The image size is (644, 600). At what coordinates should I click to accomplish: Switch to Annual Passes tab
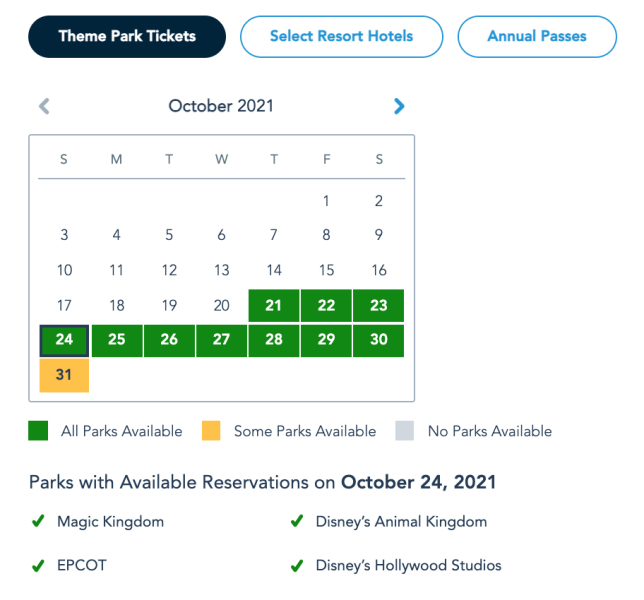[x=537, y=37]
